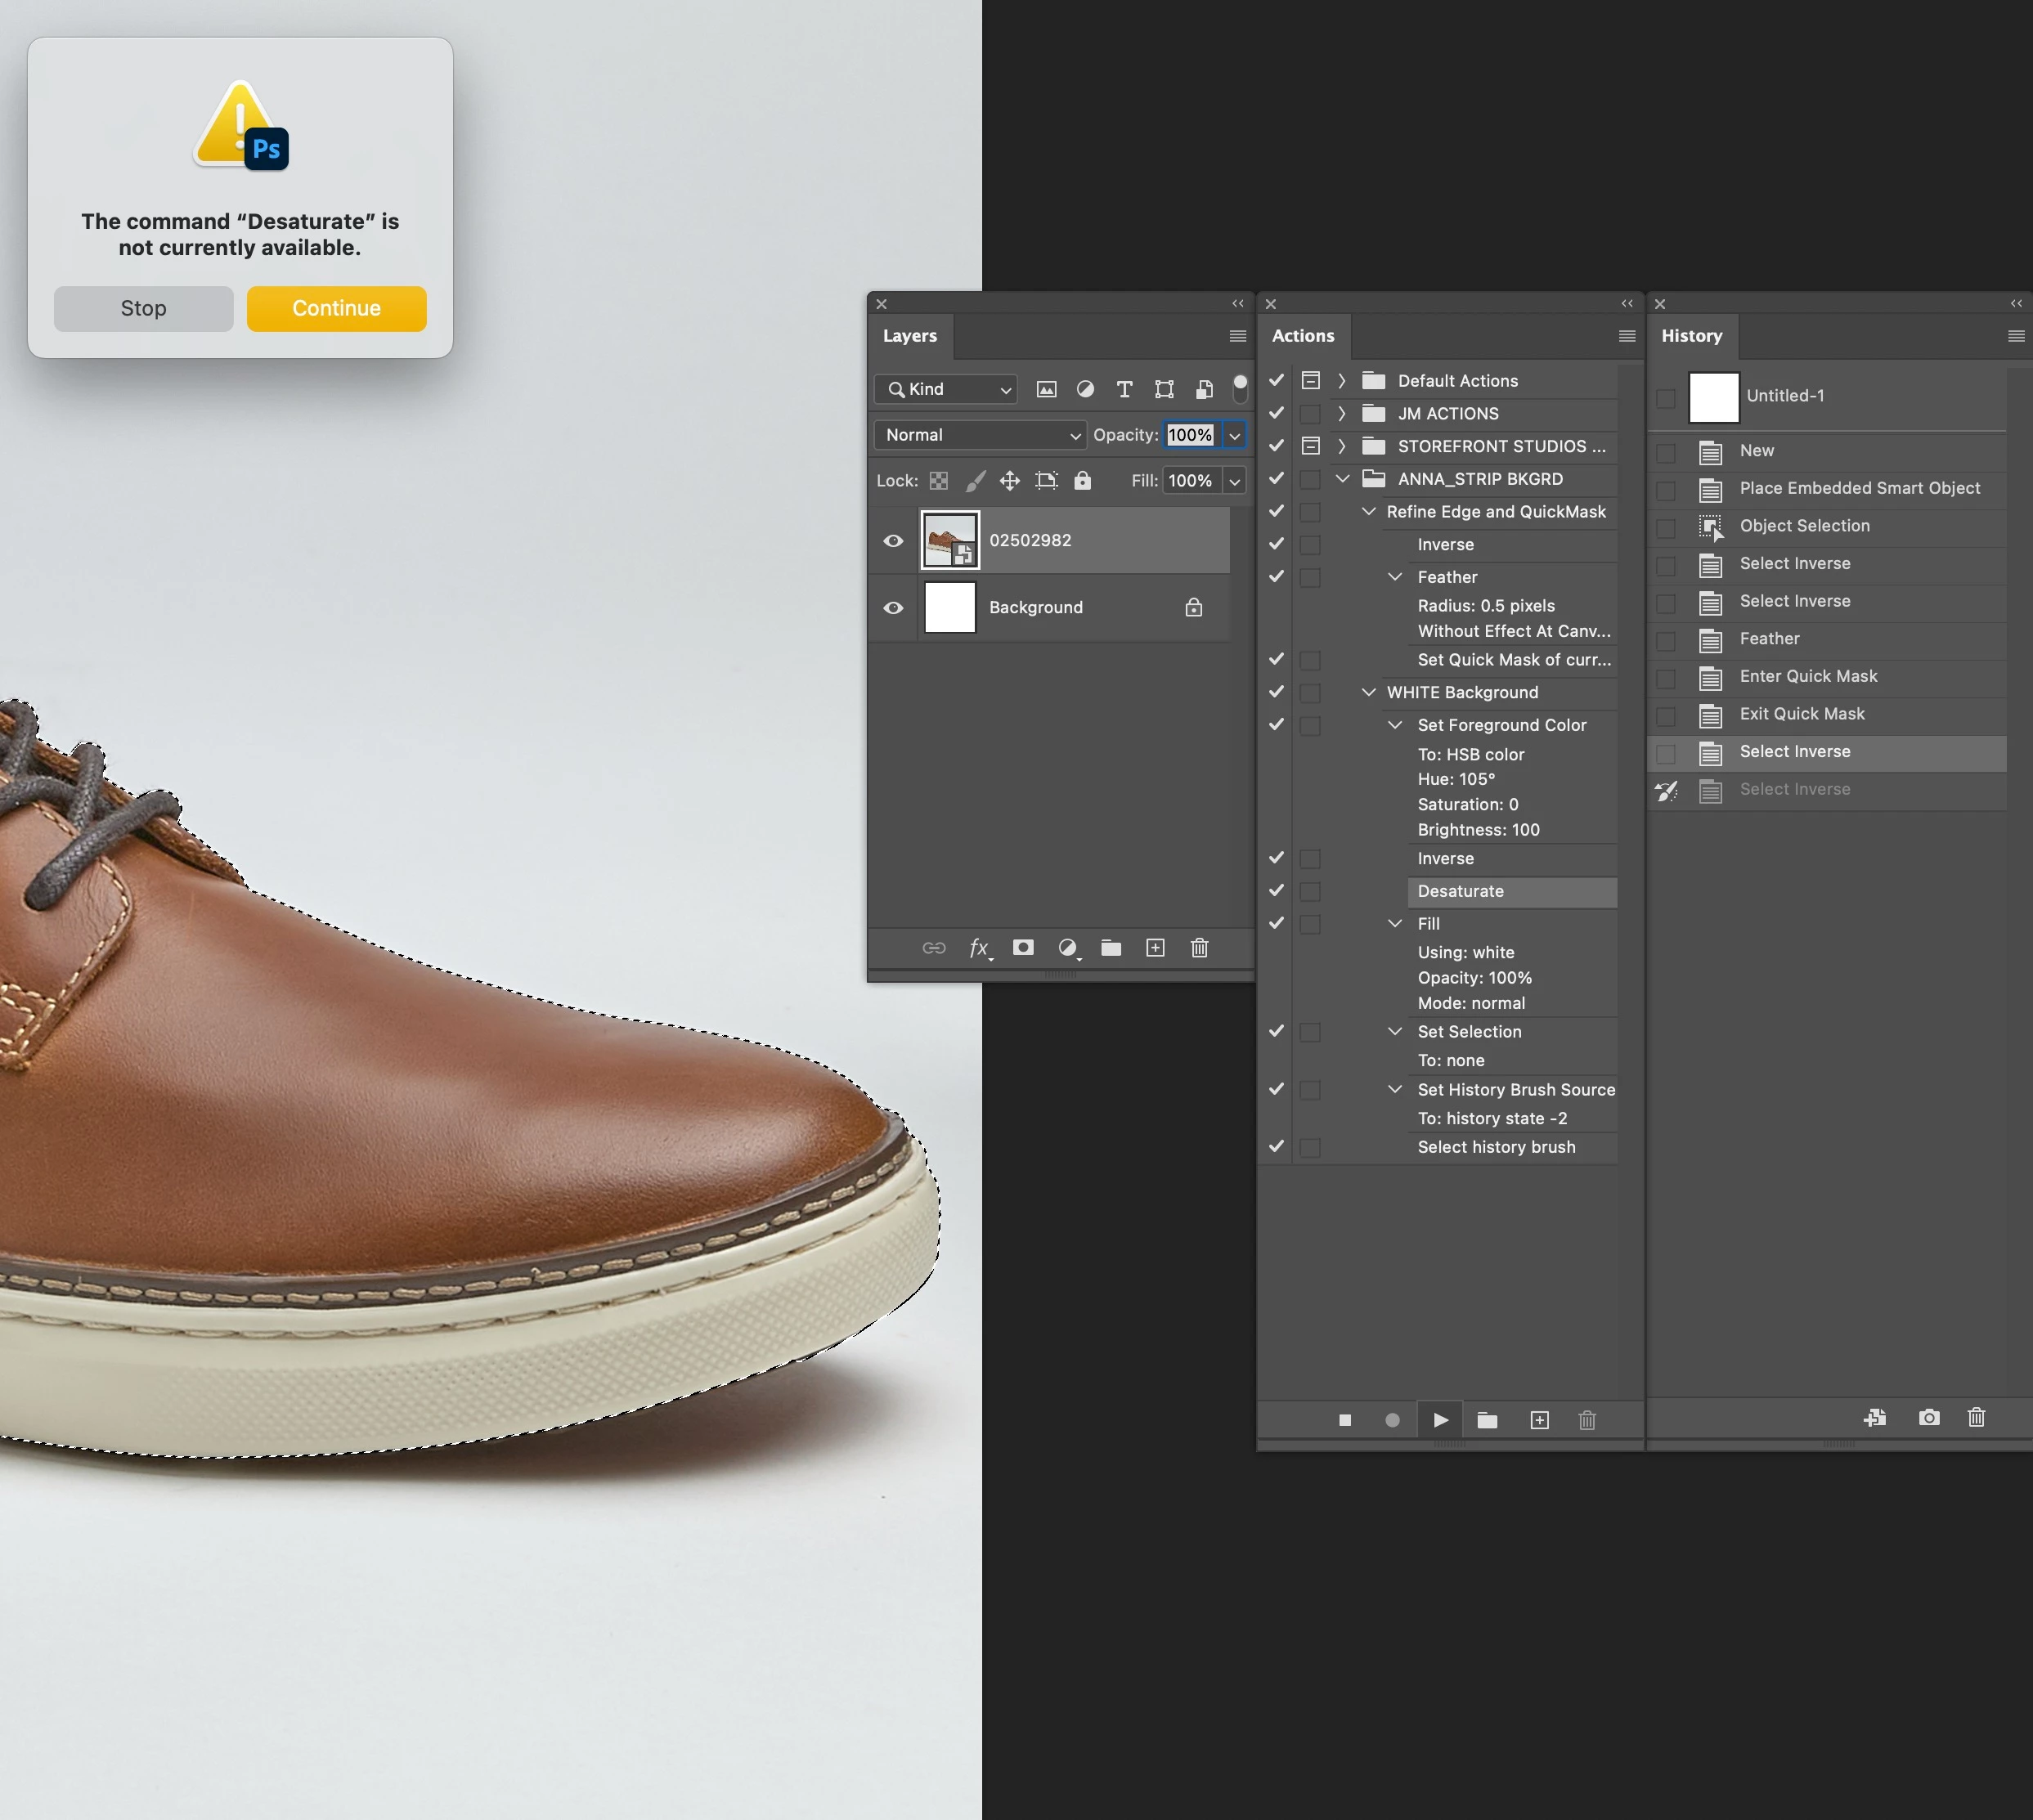
Task: Click the Play selection button in Actions
Action: 1440,1420
